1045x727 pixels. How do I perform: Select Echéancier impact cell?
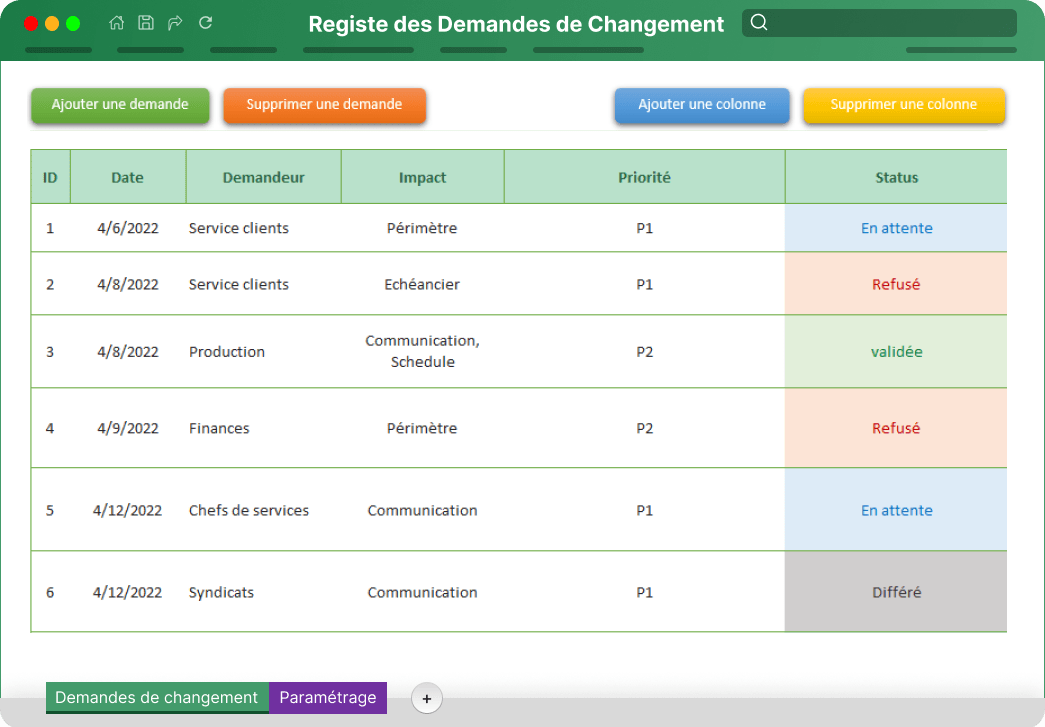[x=423, y=284]
